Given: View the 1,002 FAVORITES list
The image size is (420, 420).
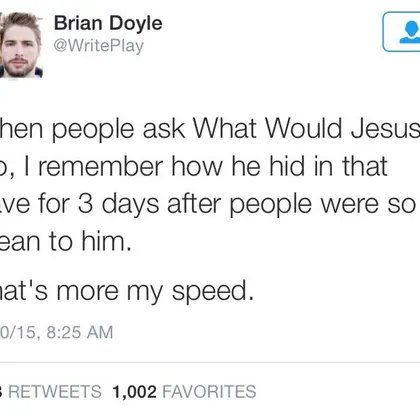Looking at the screenshot, I should [x=184, y=391].
